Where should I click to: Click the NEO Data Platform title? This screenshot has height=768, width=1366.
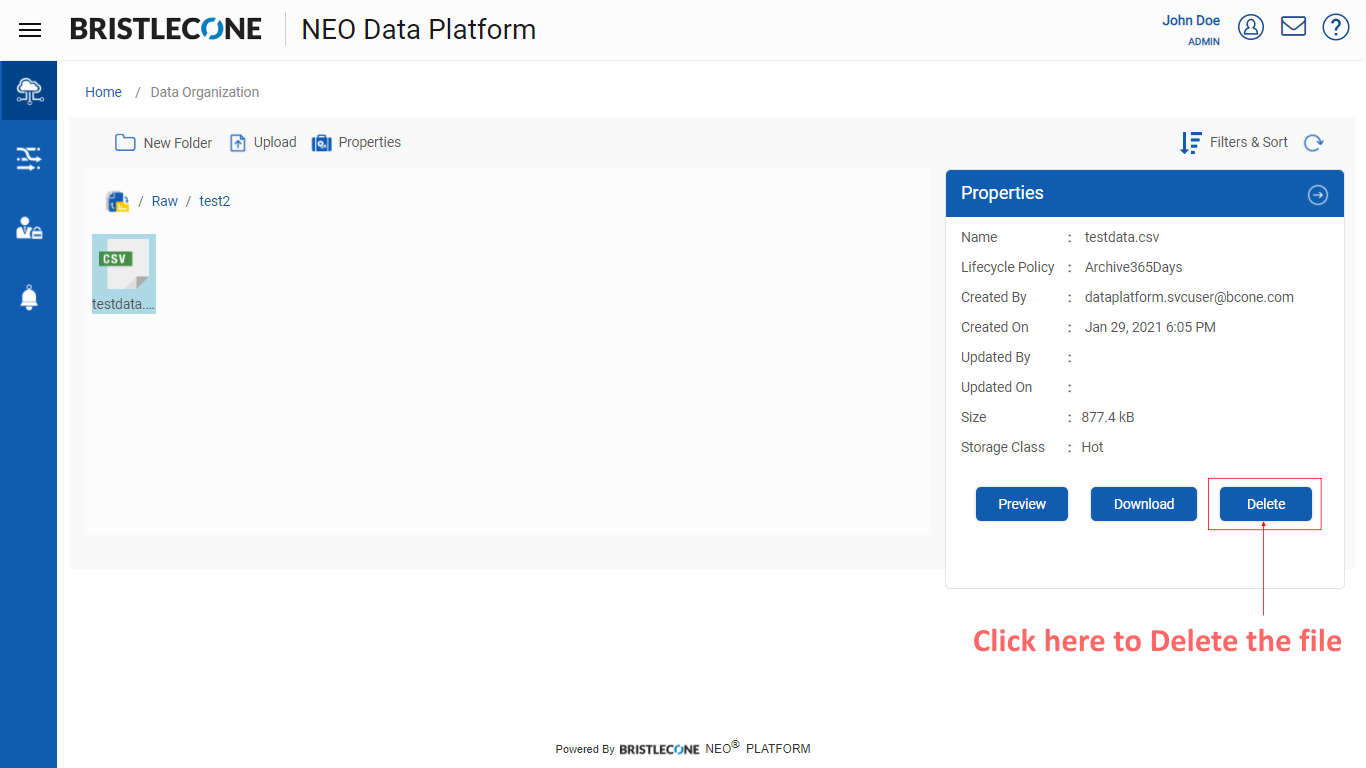419,30
